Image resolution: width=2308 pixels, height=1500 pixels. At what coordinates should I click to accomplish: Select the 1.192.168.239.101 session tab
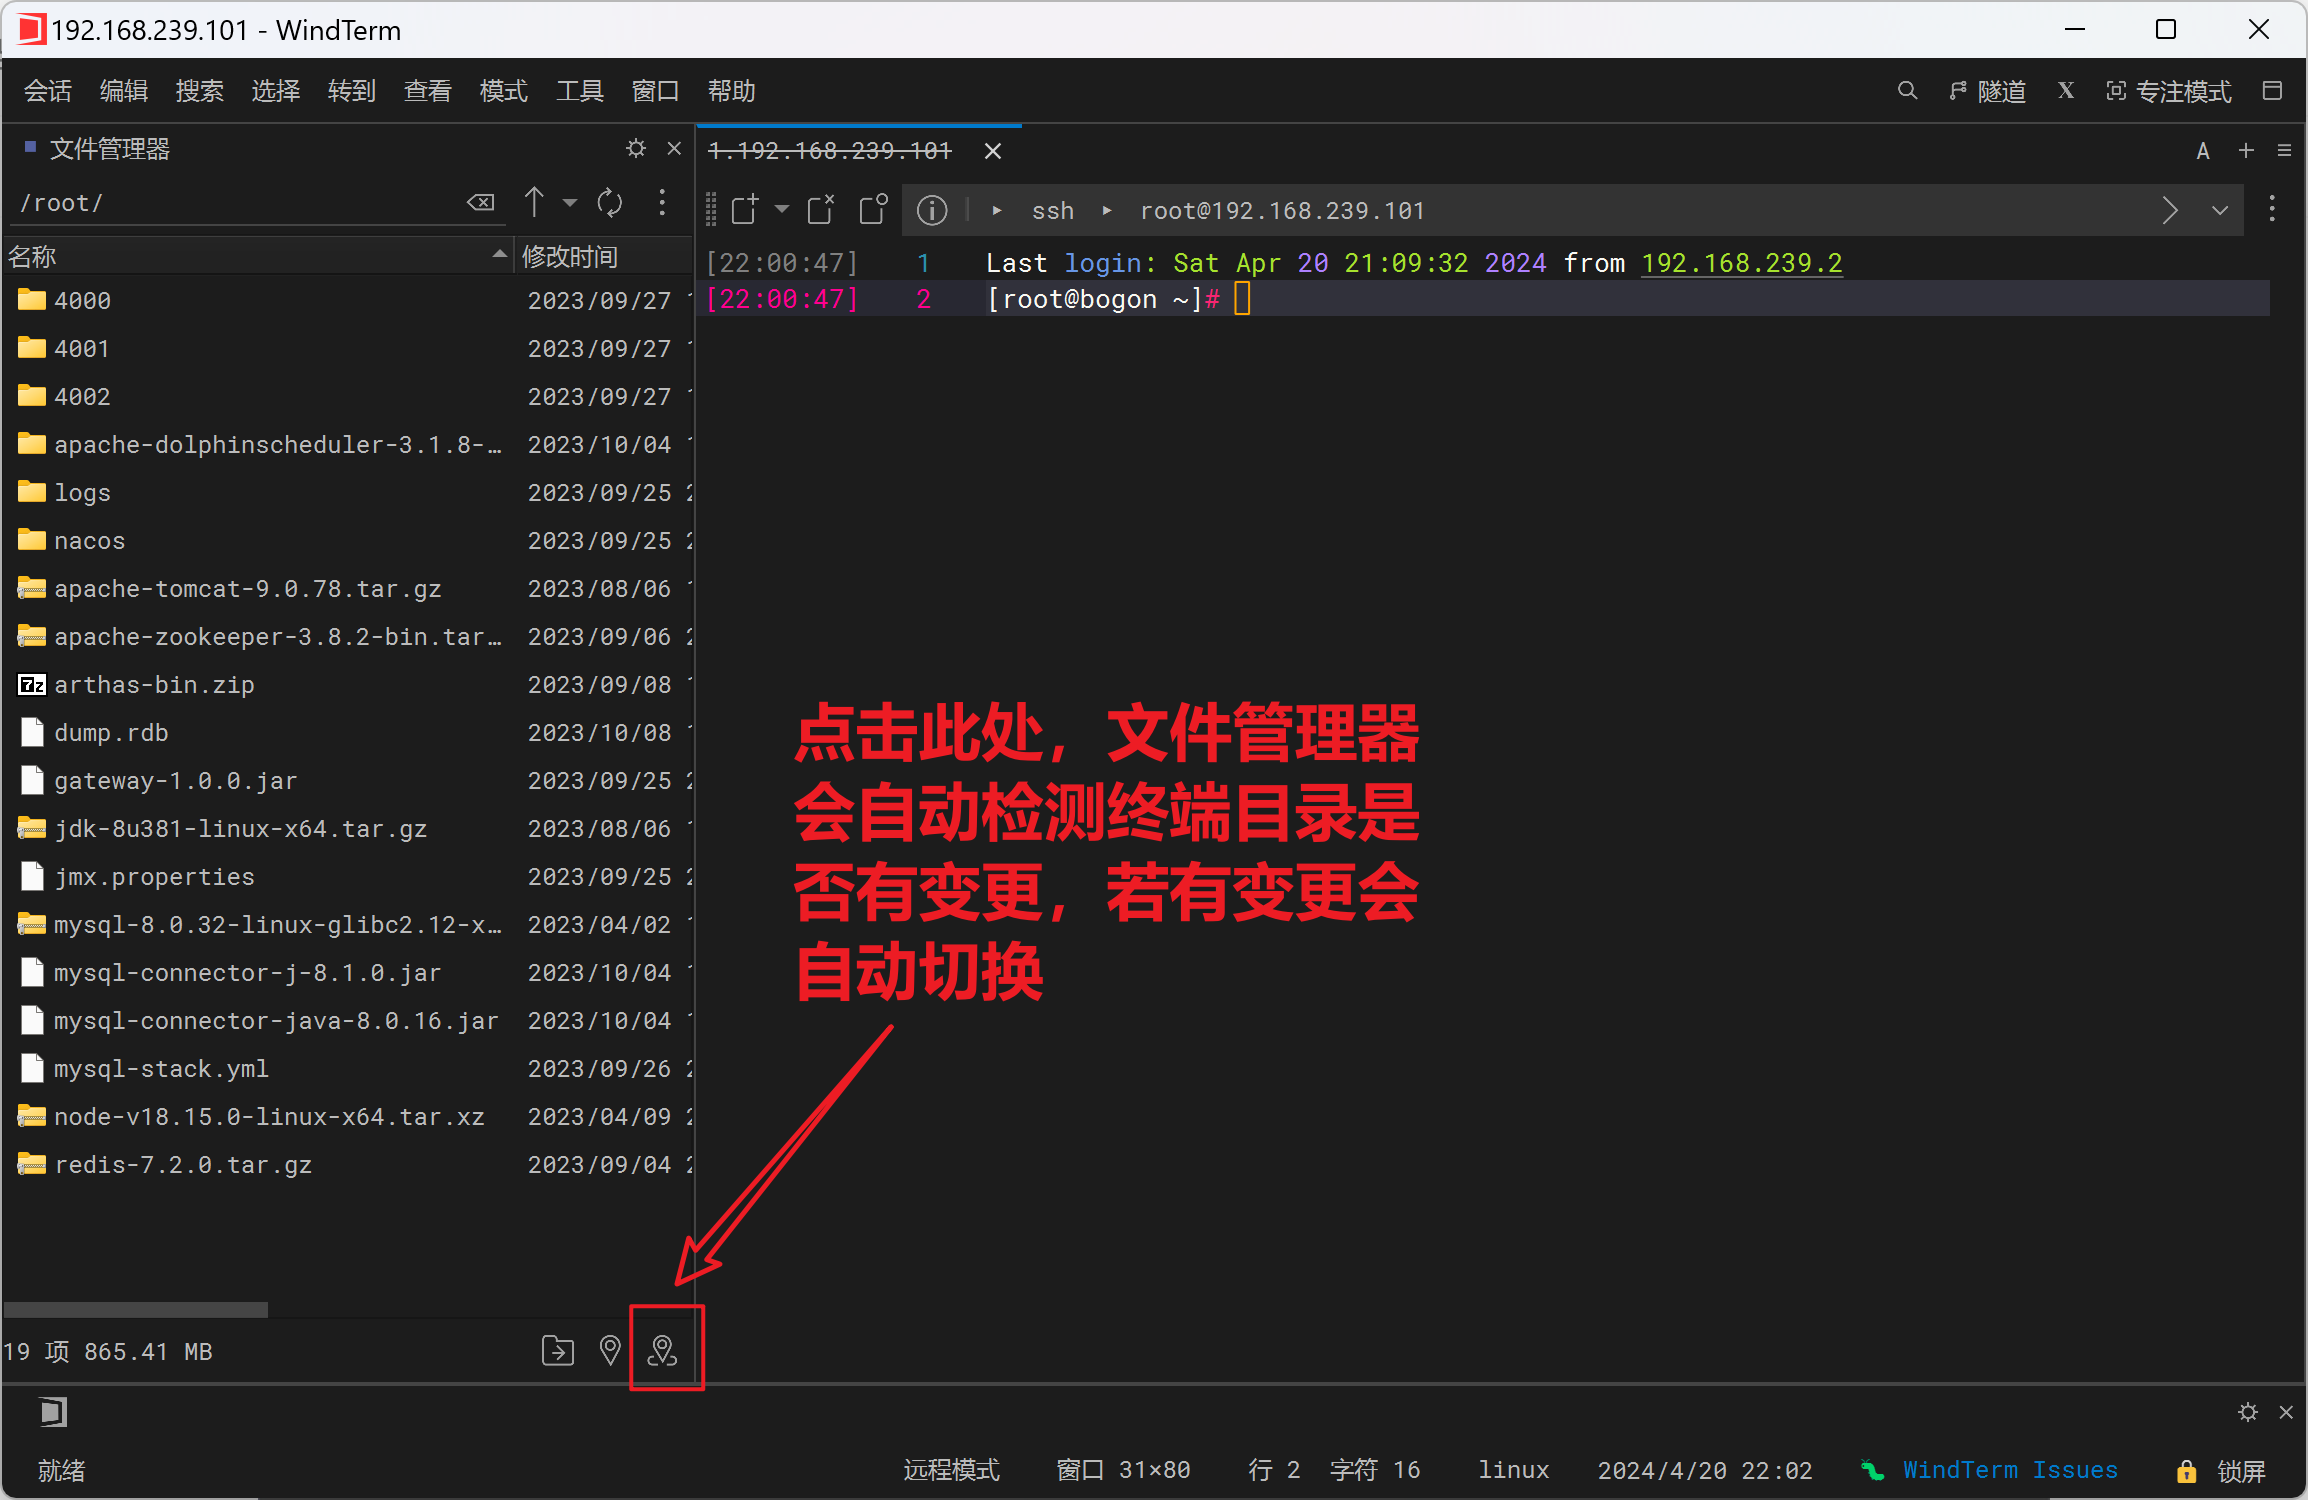tap(830, 151)
